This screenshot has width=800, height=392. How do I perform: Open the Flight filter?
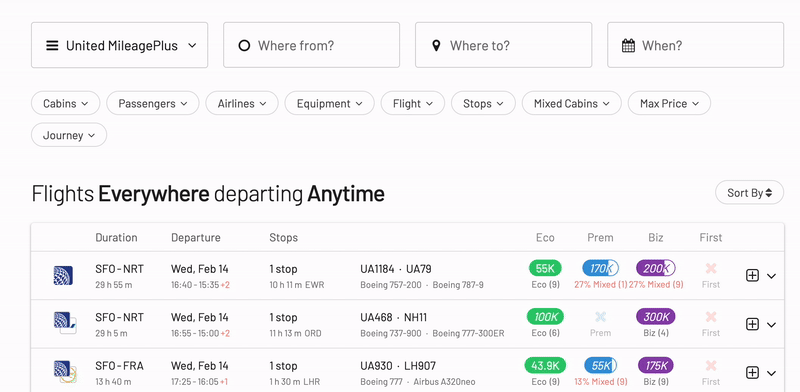(413, 103)
